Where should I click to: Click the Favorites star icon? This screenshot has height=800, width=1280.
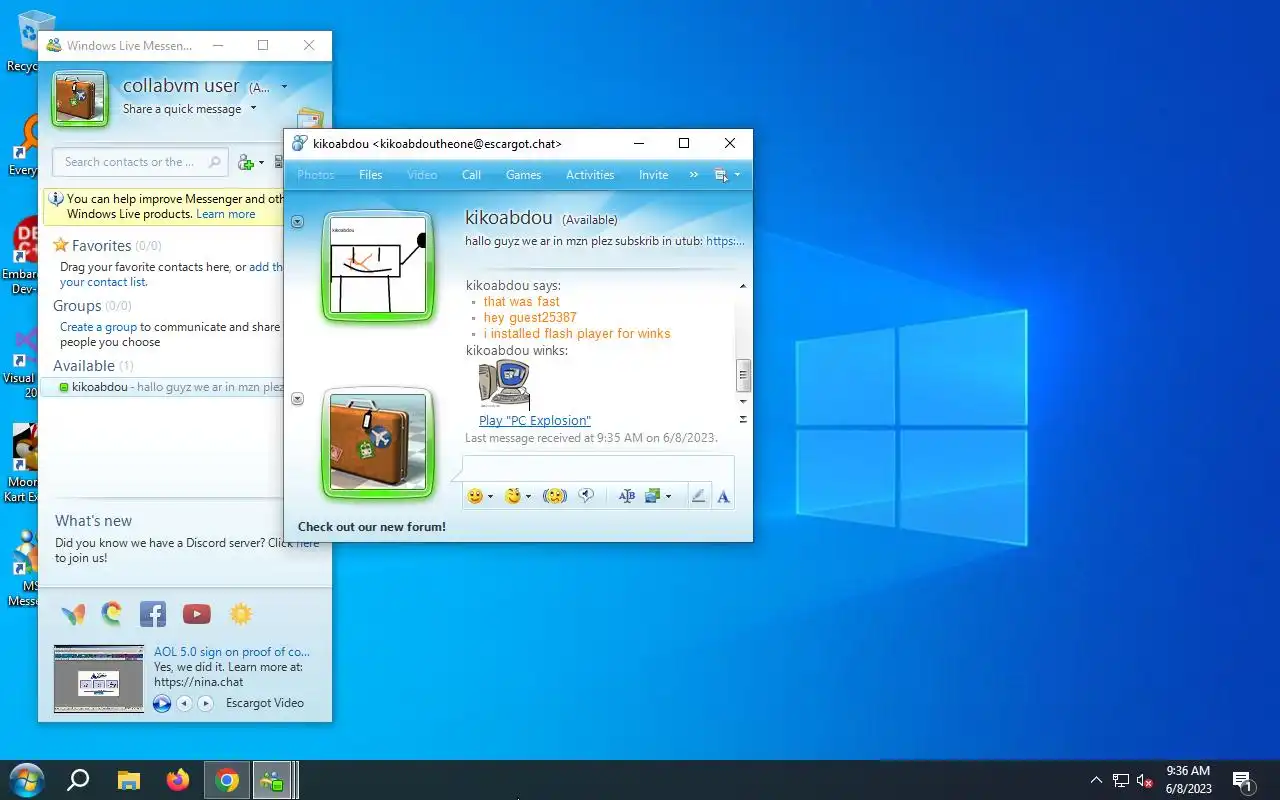point(60,245)
